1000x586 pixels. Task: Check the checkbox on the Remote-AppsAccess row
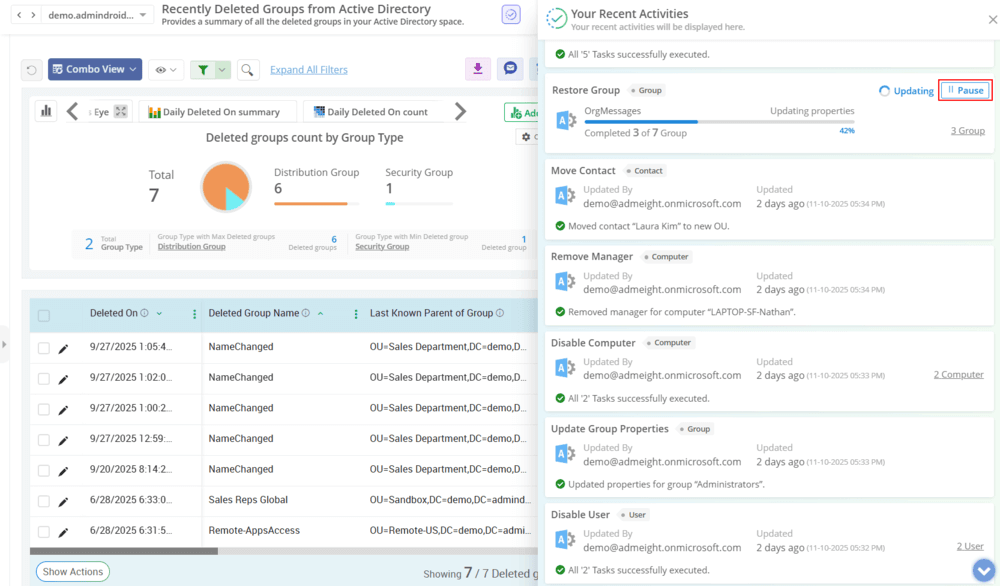(x=44, y=530)
